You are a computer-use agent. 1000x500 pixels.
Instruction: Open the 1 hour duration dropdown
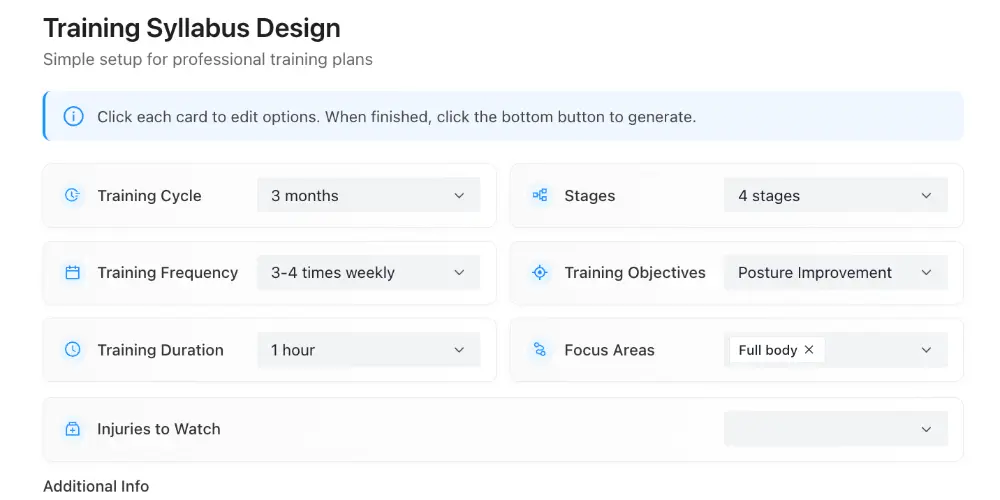pos(368,350)
